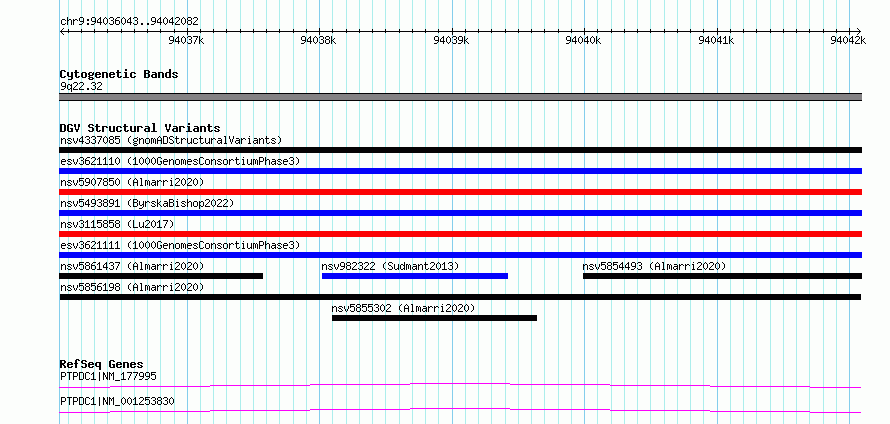Click the 94037k ruler tick label
This screenshot has width=890, height=424.
coord(187,40)
